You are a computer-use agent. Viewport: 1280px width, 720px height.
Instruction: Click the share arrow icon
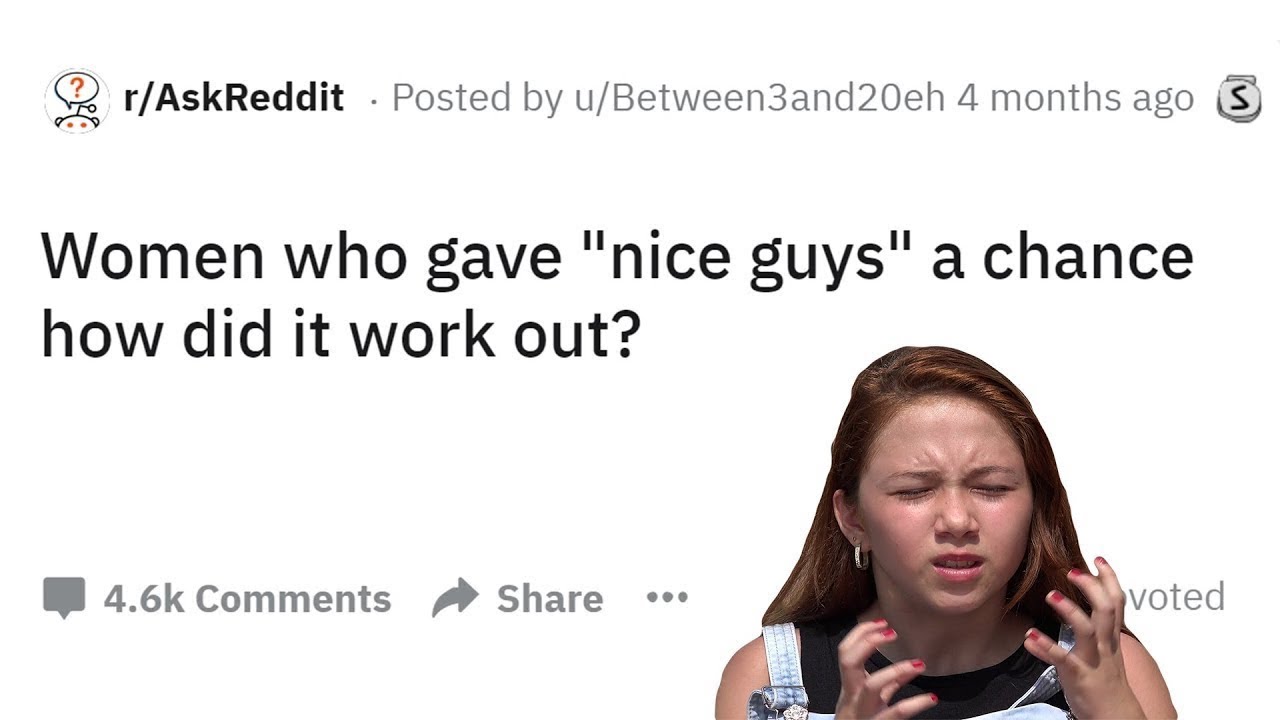(456, 598)
